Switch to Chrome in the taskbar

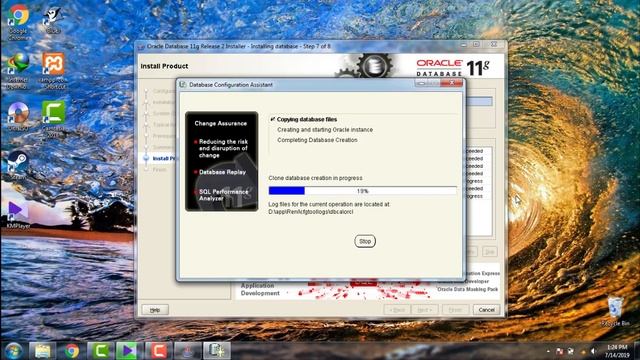[72, 351]
